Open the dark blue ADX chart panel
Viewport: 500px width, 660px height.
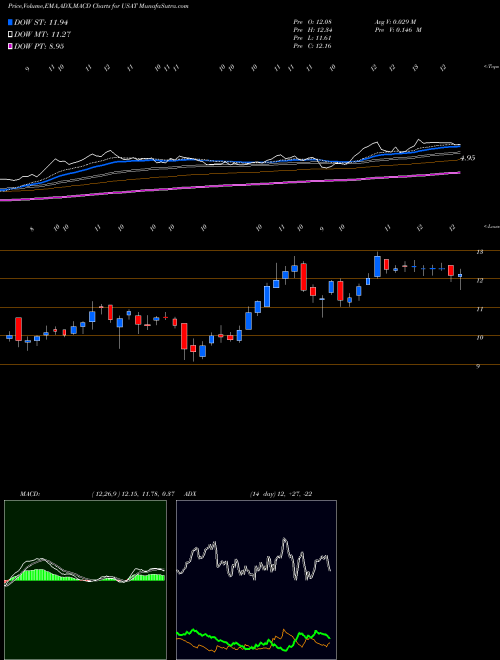pos(256,580)
